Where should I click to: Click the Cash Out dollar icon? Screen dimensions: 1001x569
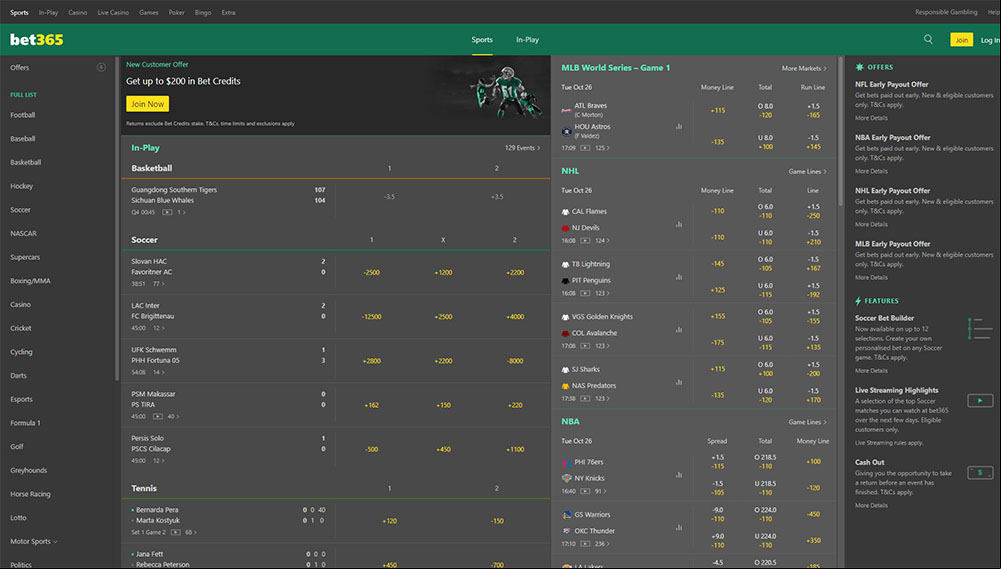click(980, 473)
